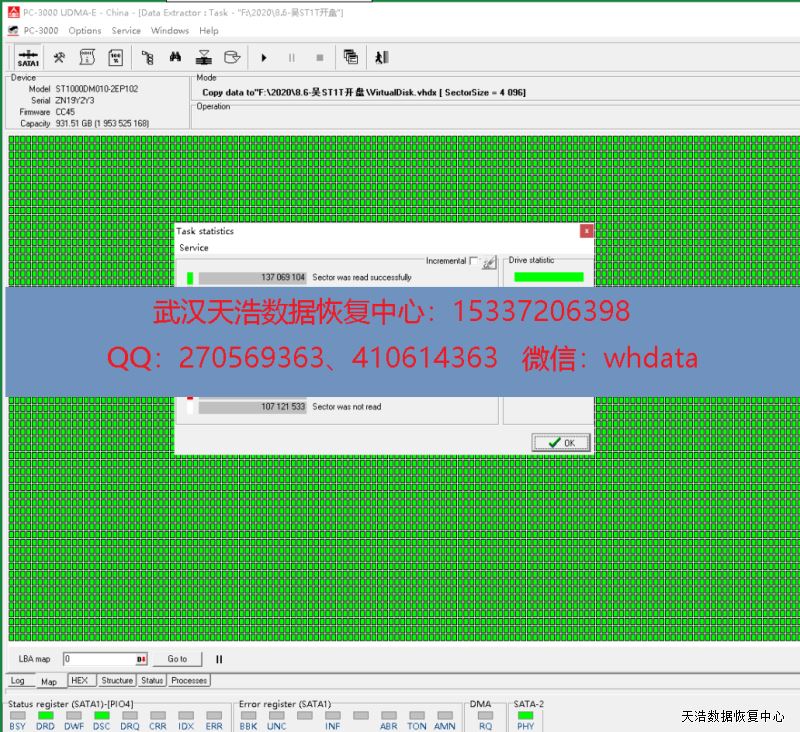Screen dimensions: 800x732
Task: Enable the Incremental checkbox
Action: point(474,261)
